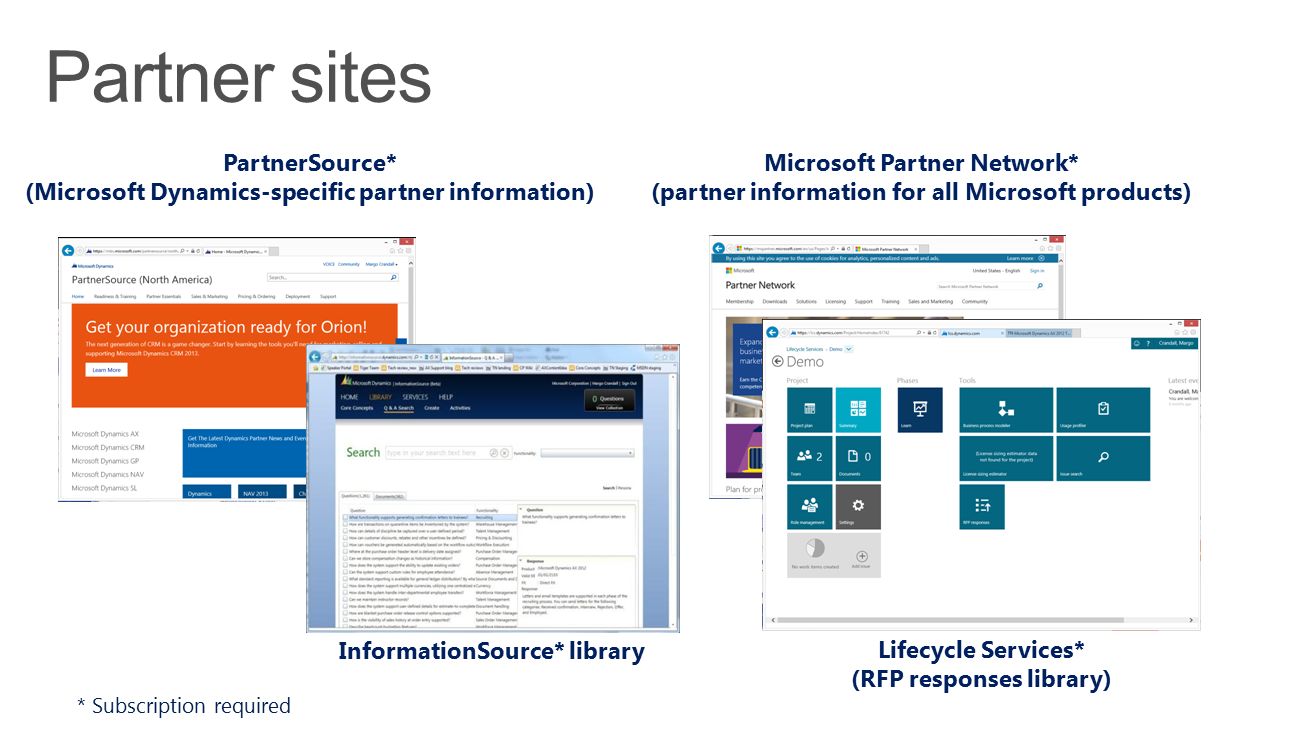Image resolution: width=1305 pixels, height=734 pixels.
Task: Expand the Demo project dropdown in Lifecycle Services breadcrumb
Action: (x=849, y=349)
